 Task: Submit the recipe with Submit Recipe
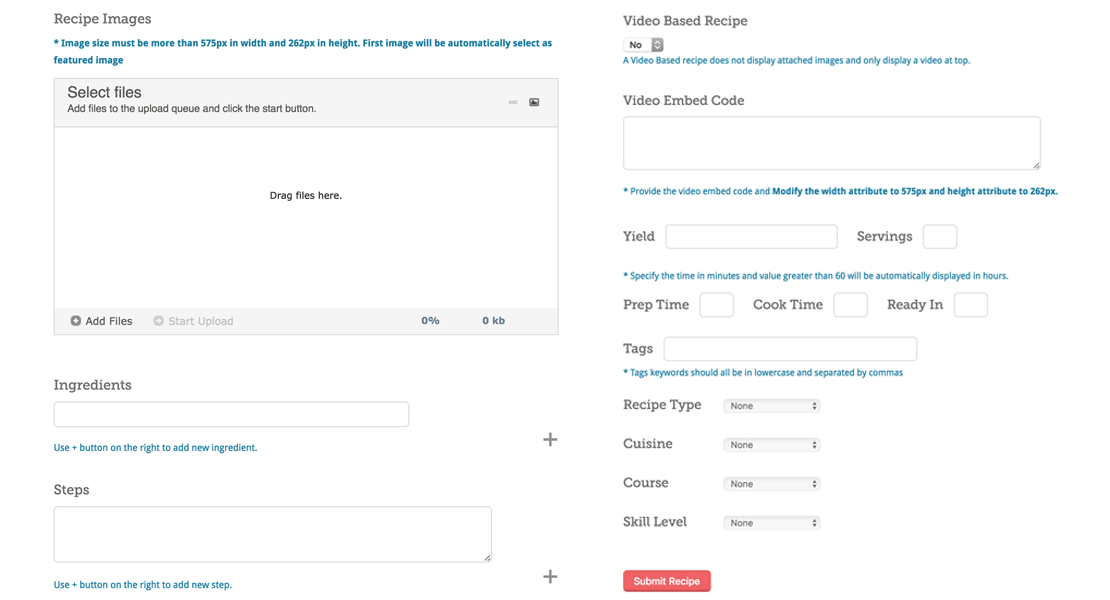pos(667,581)
